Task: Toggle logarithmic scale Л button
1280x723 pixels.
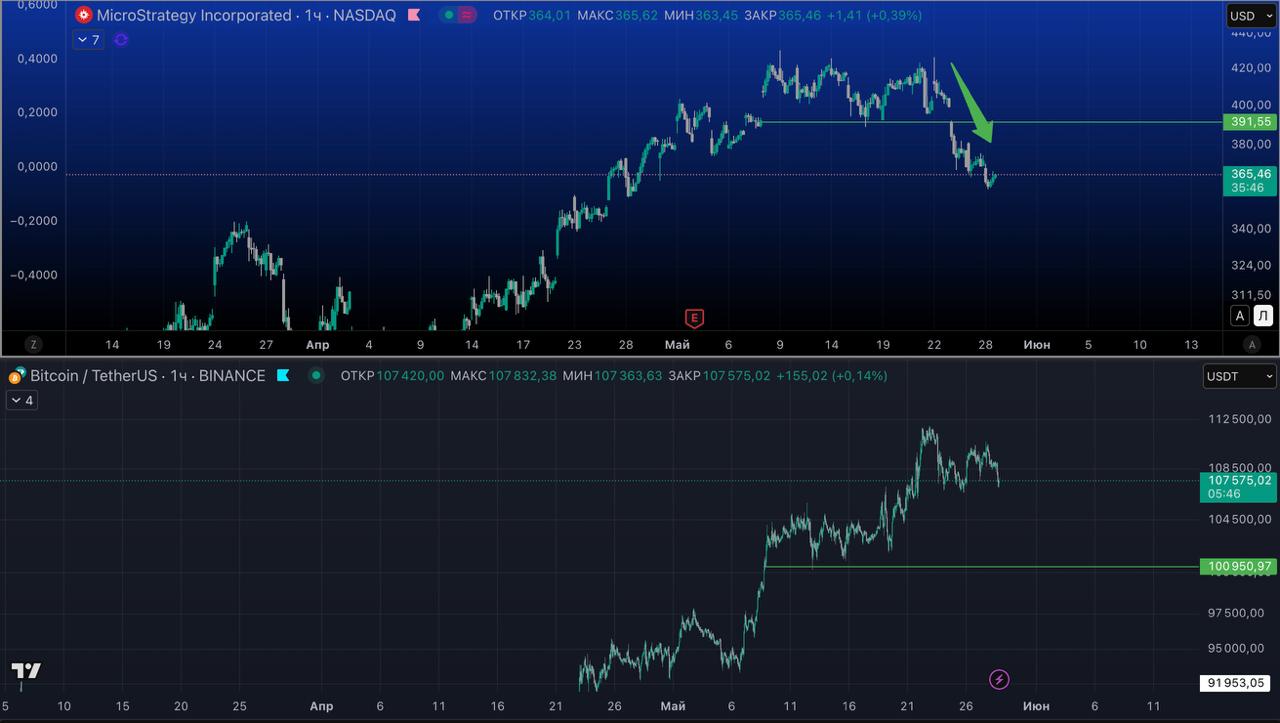Action: pos(1263,316)
